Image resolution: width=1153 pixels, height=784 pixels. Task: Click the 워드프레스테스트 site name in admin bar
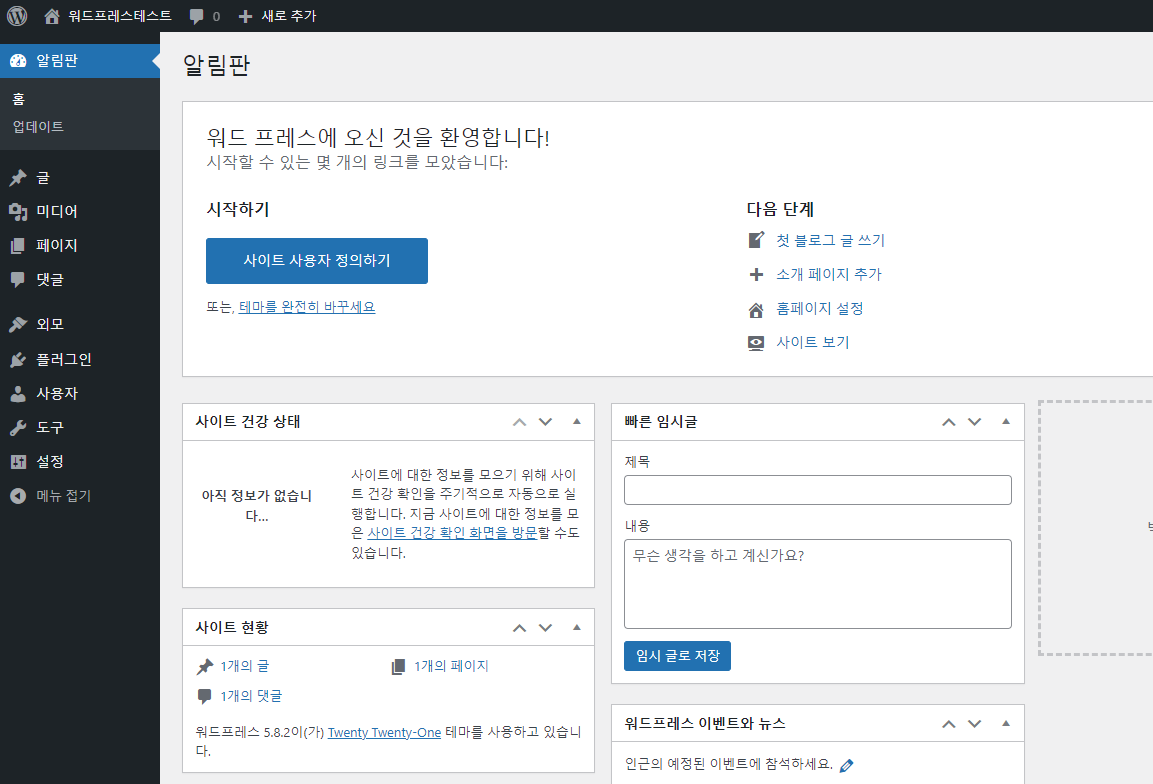pos(120,16)
